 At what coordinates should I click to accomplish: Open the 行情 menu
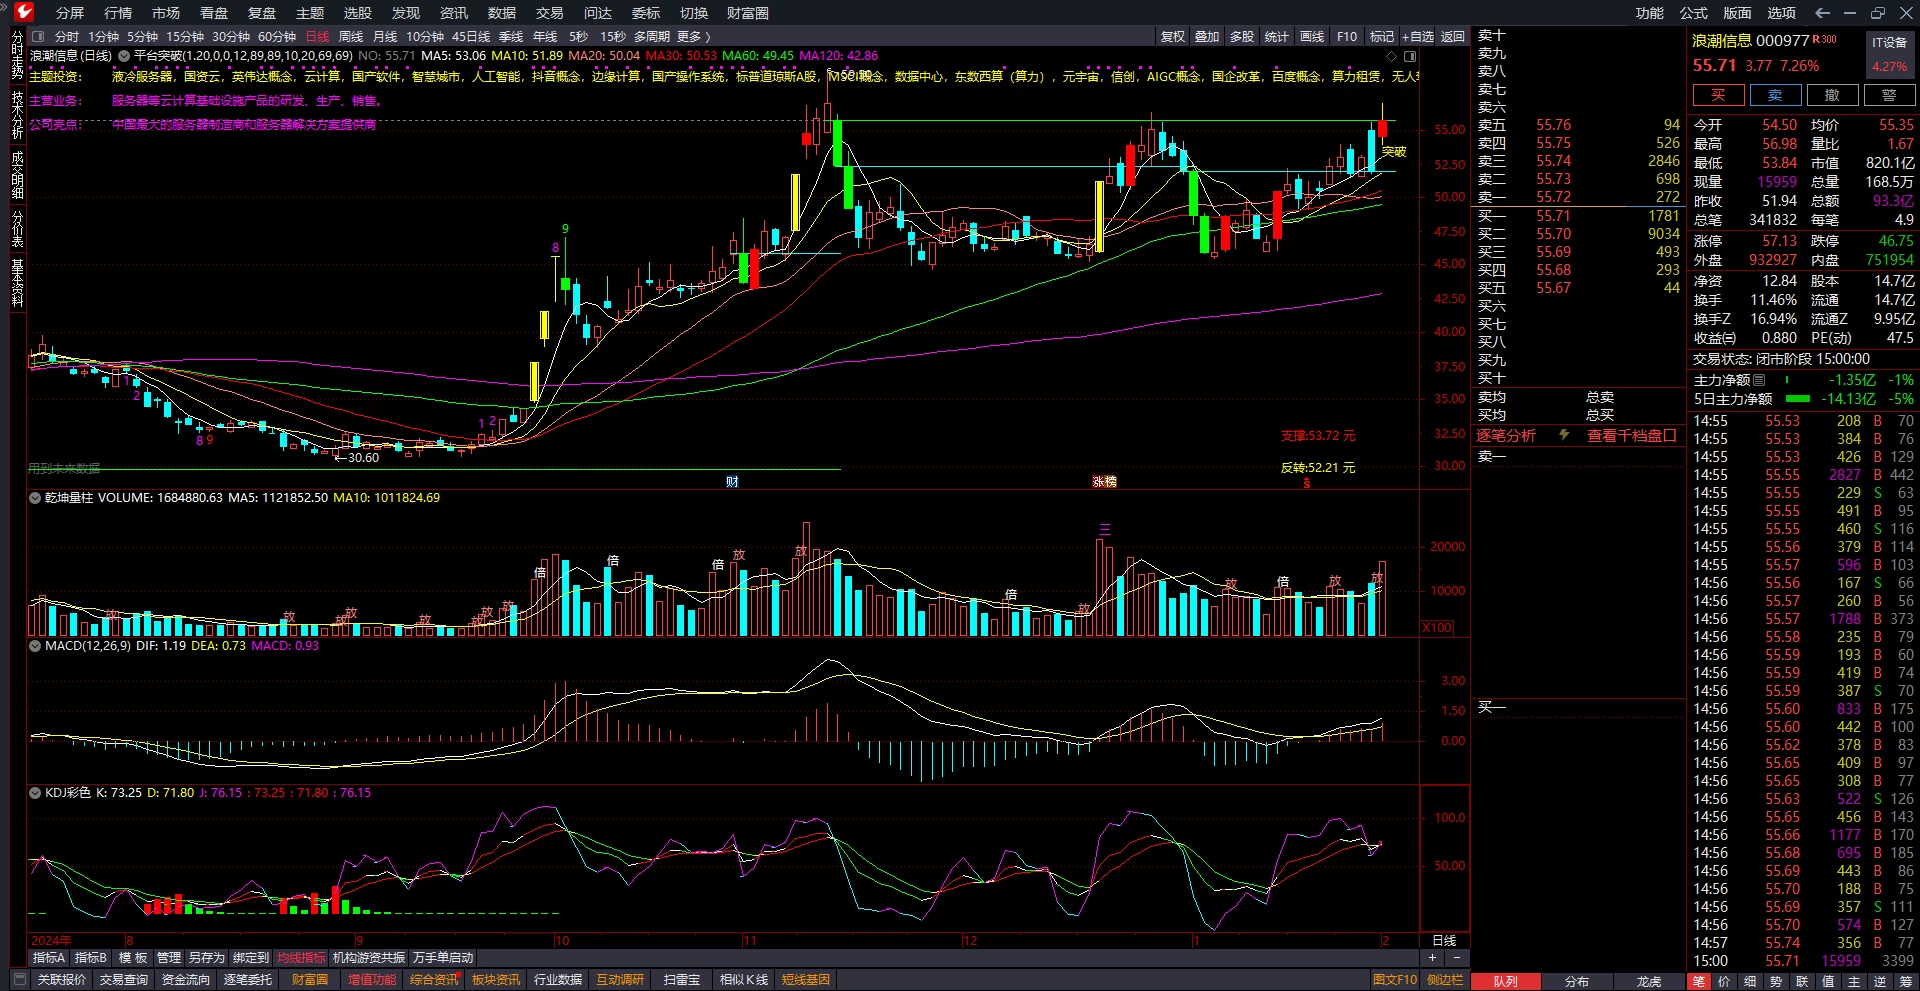click(118, 13)
